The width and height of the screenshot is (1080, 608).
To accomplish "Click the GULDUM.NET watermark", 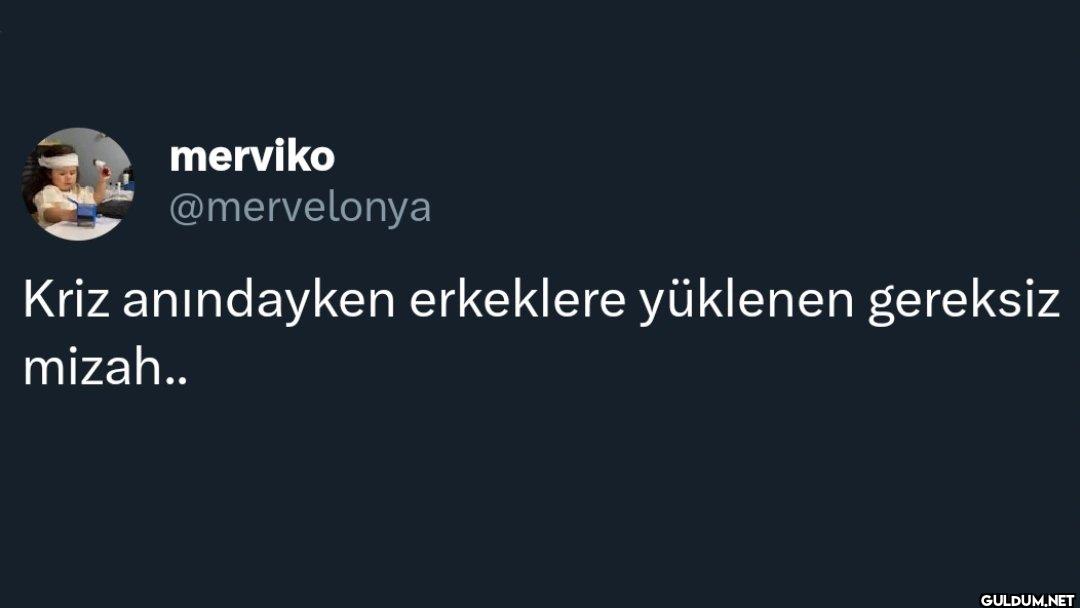I will point(1027,600).
